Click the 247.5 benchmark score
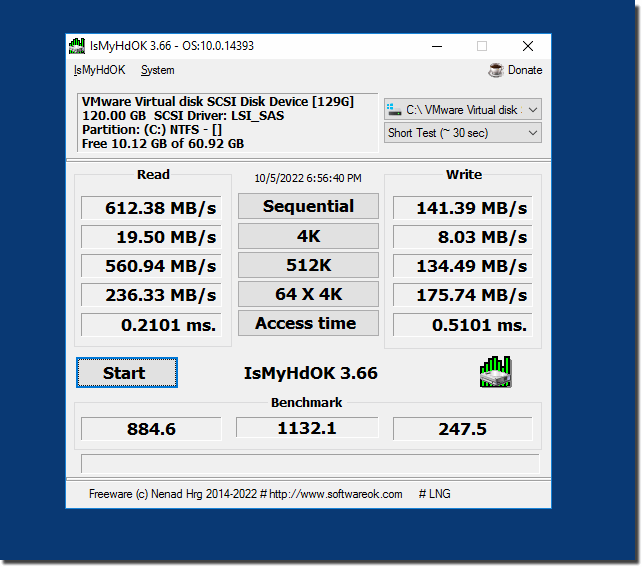Image resolution: width=642 pixels, height=567 pixels. 463,429
